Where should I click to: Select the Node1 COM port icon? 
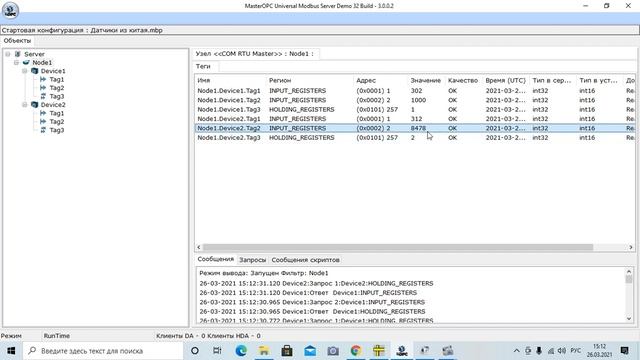tap(26, 62)
